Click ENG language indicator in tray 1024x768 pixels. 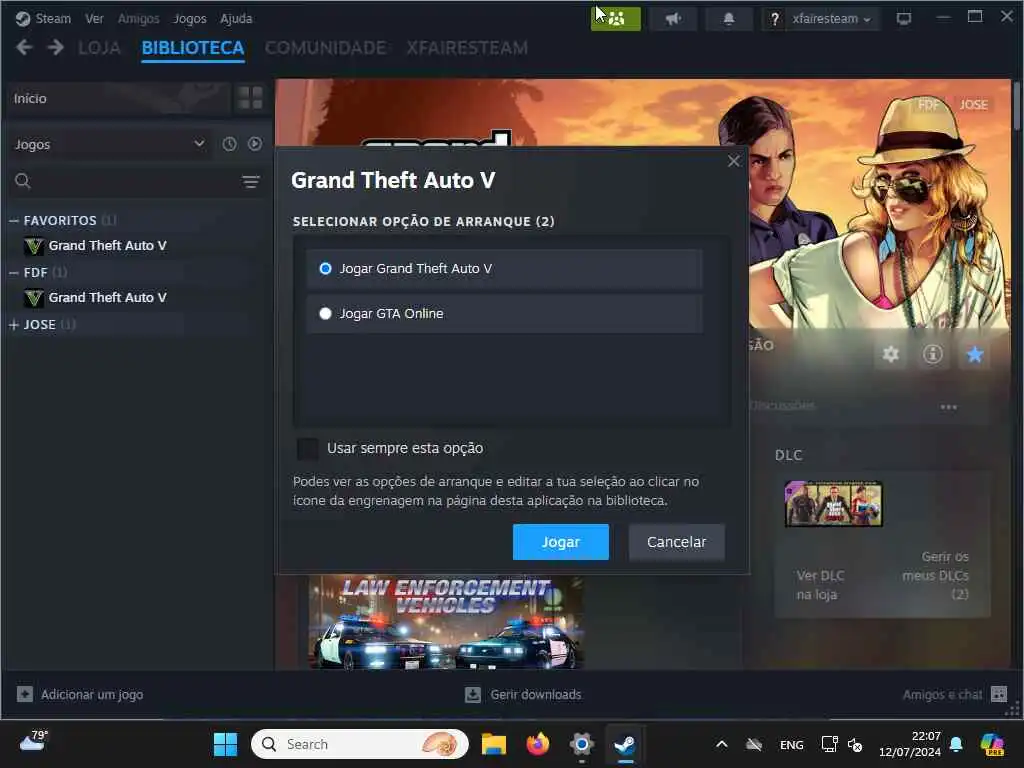click(x=792, y=744)
